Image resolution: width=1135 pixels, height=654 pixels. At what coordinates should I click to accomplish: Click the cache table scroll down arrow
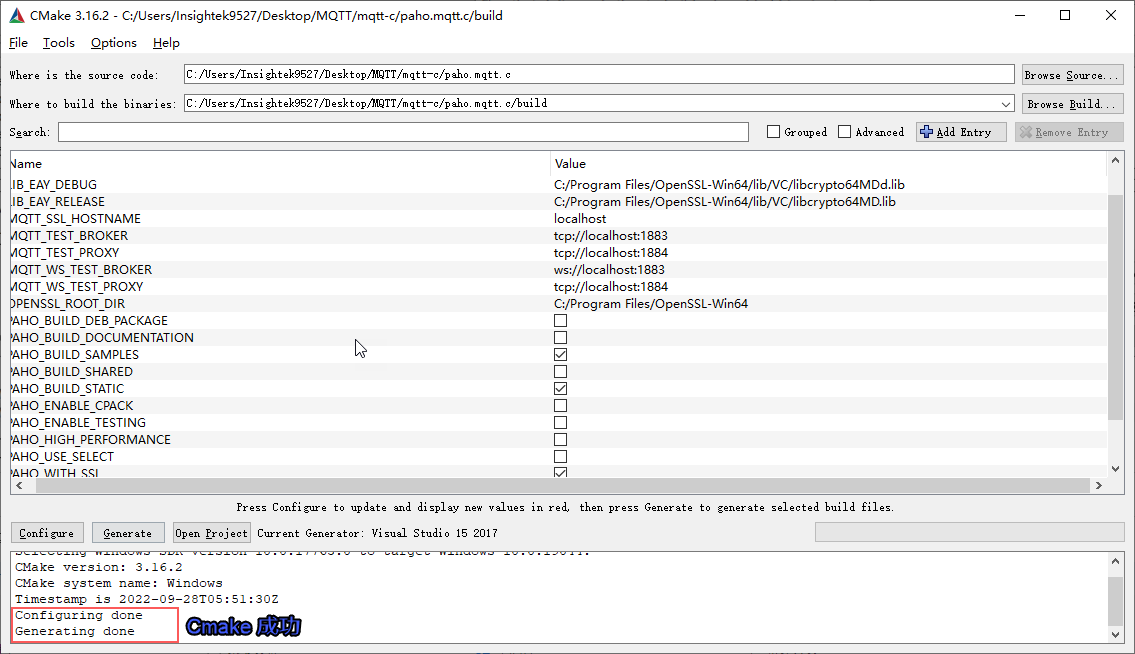coord(1115,469)
